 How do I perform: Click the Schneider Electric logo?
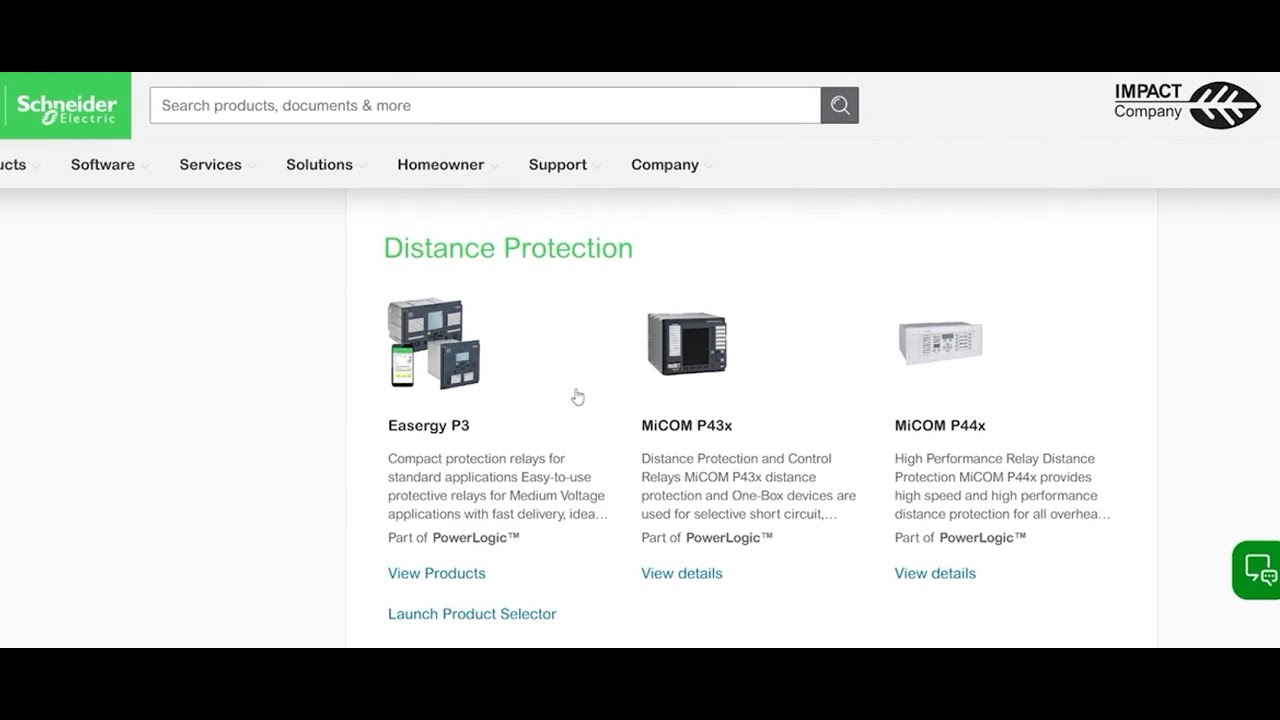pos(65,105)
